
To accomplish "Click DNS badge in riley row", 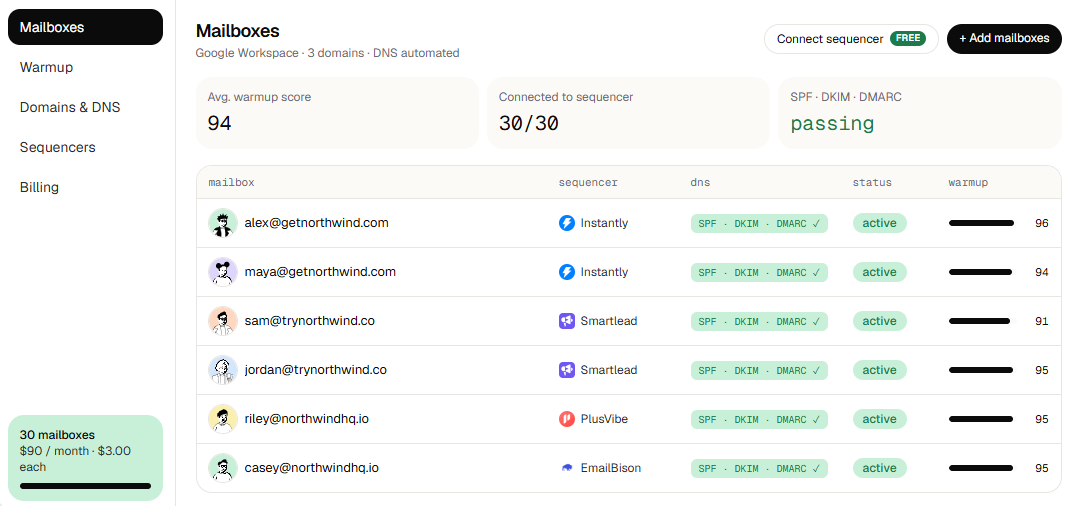I will (x=759, y=420).
